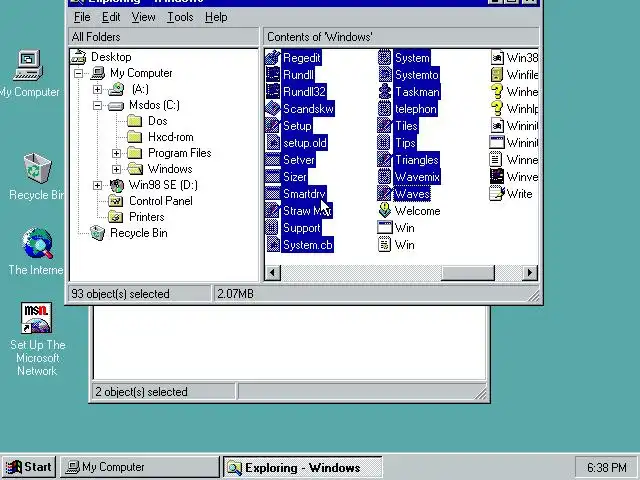Image resolution: width=640 pixels, height=480 pixels.
Task: Click the Scandskw file icon
Action: click(x=273, y=109)
